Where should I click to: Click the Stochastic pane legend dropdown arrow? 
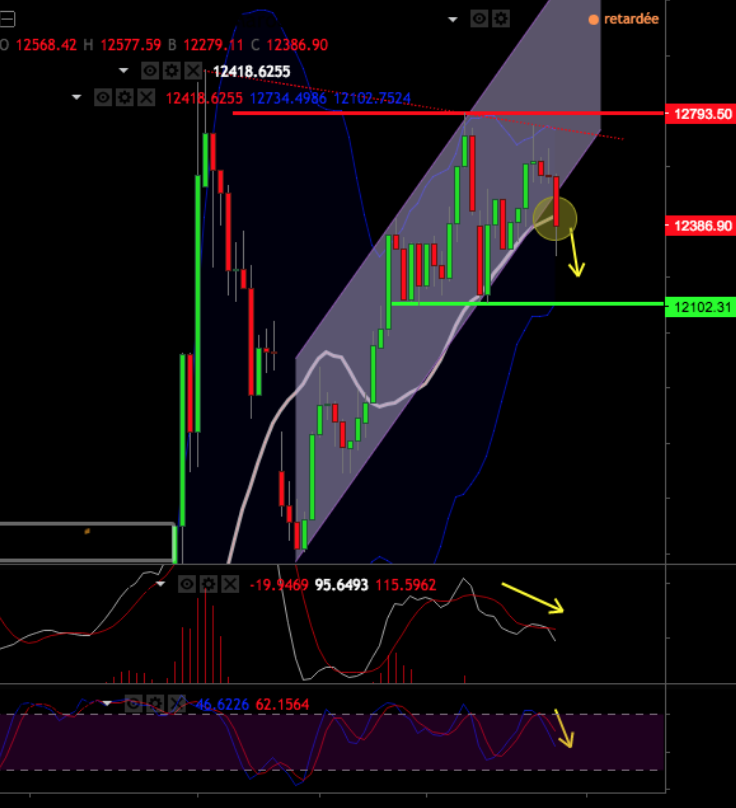pyautogui.click(x=107, y=704)
